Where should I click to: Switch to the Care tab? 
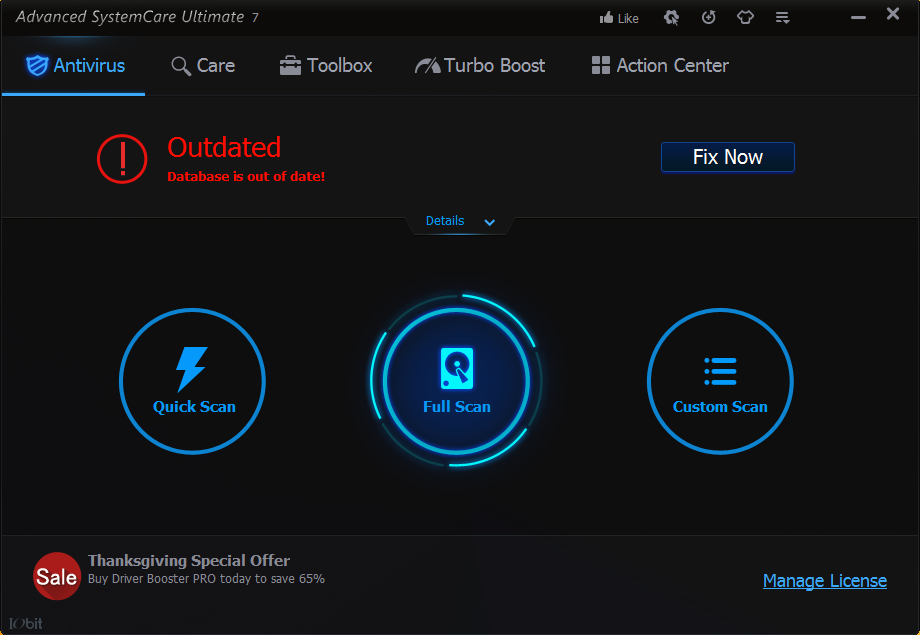(x=203, y=66)
